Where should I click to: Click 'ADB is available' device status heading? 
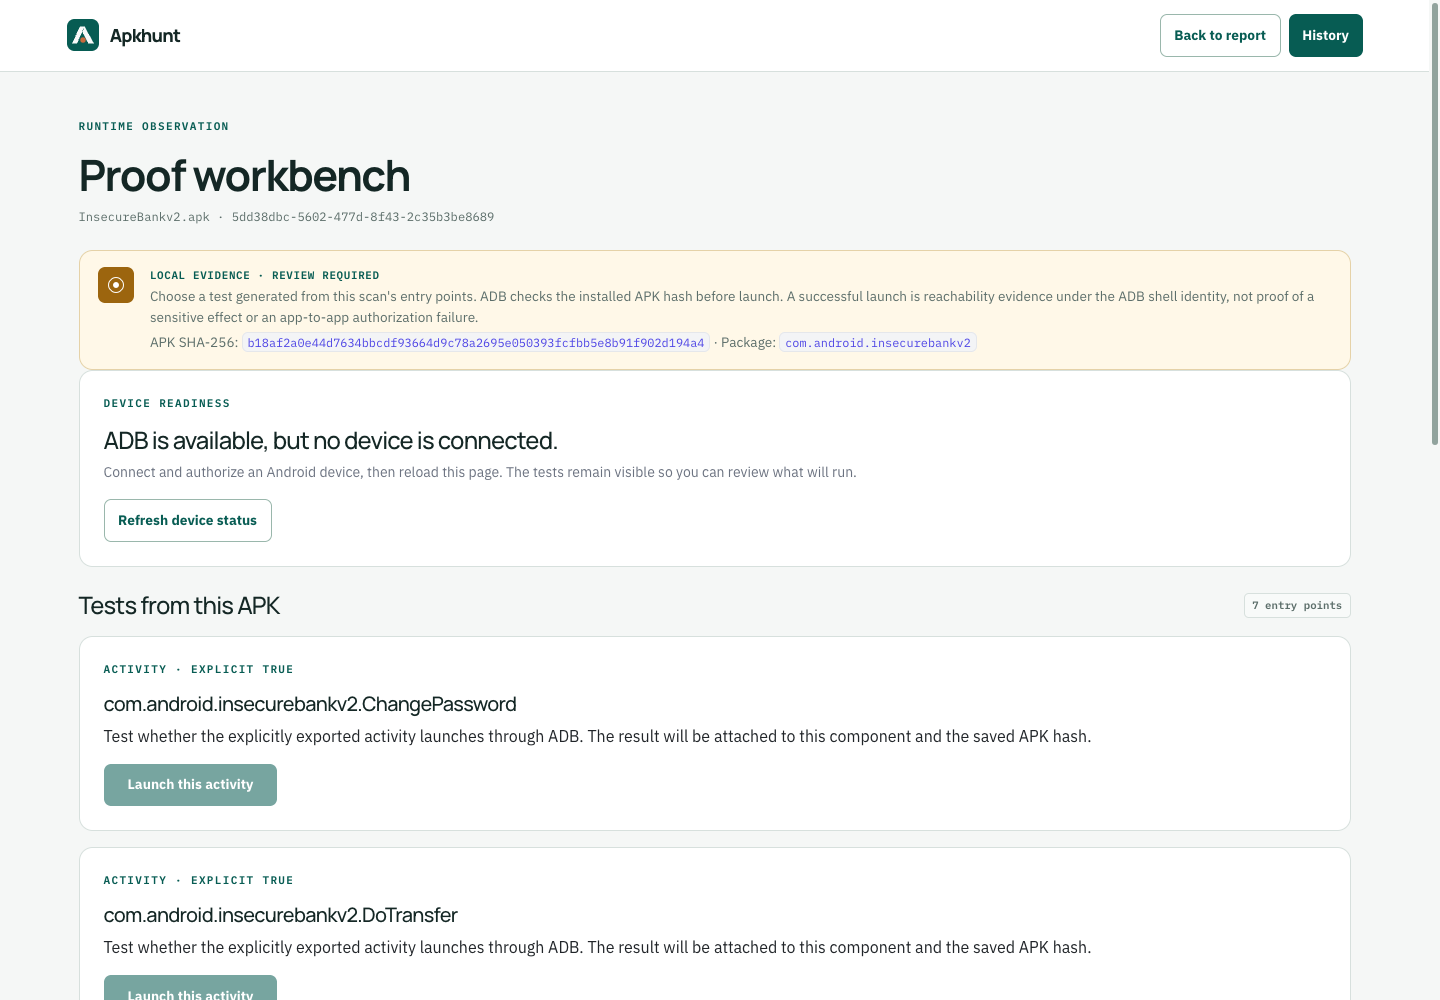click(x=331, y=441)
